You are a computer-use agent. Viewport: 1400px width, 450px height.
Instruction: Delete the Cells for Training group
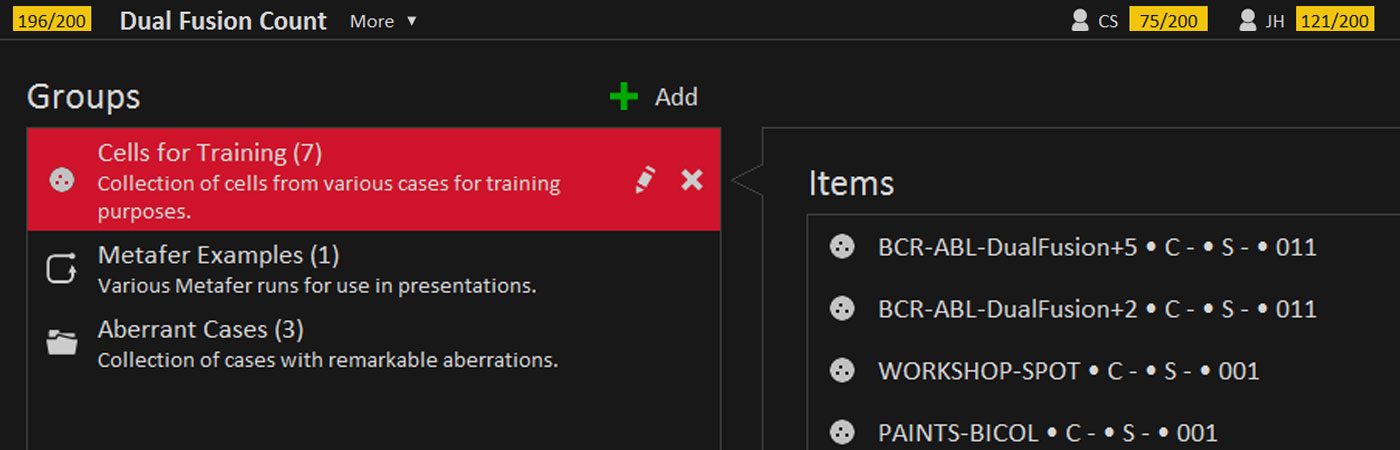692,180
